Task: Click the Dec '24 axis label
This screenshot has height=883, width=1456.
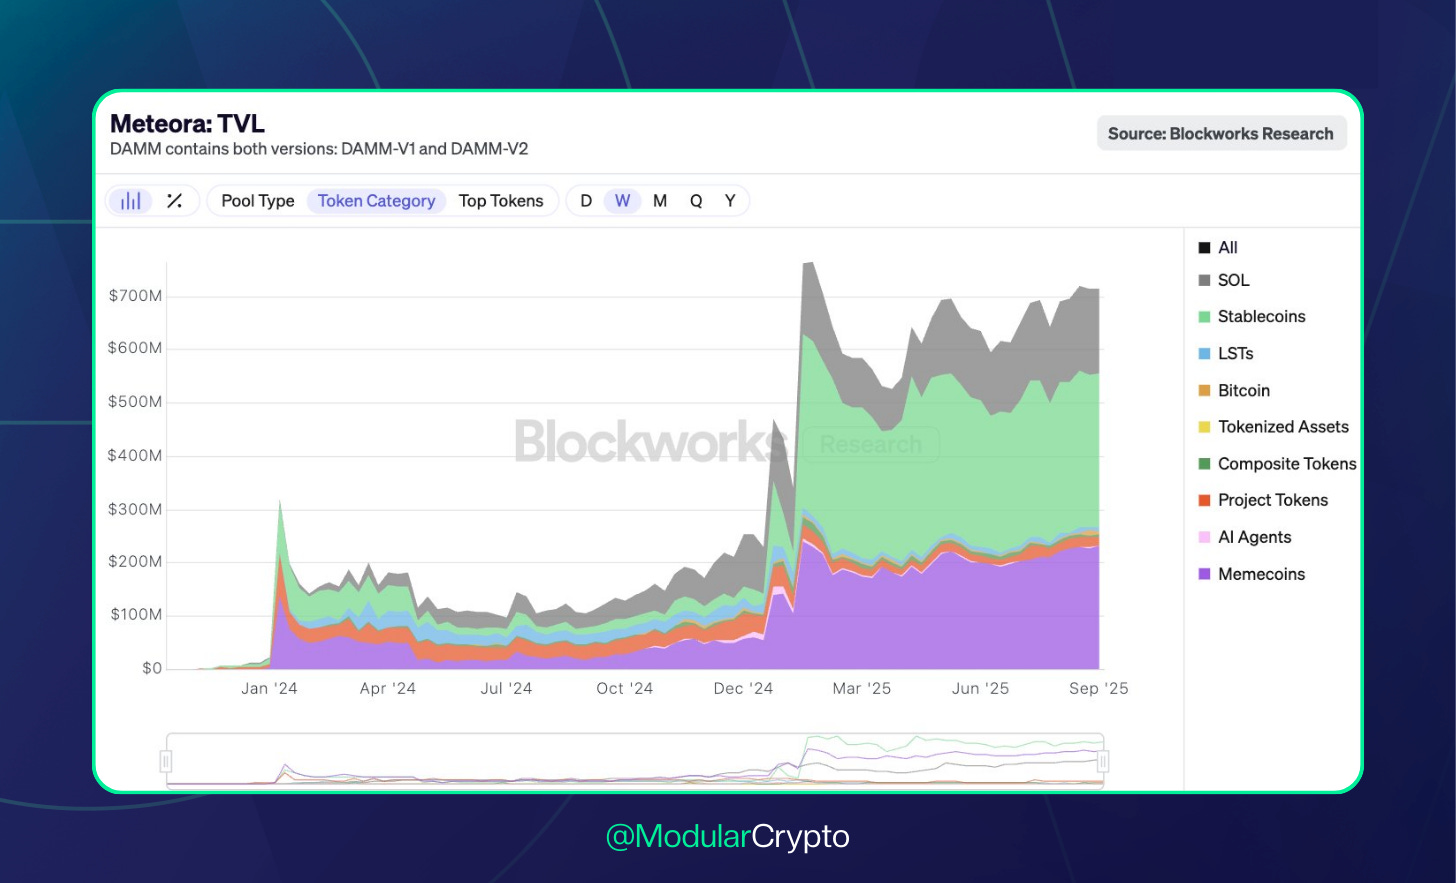Action: click(743, 689)
